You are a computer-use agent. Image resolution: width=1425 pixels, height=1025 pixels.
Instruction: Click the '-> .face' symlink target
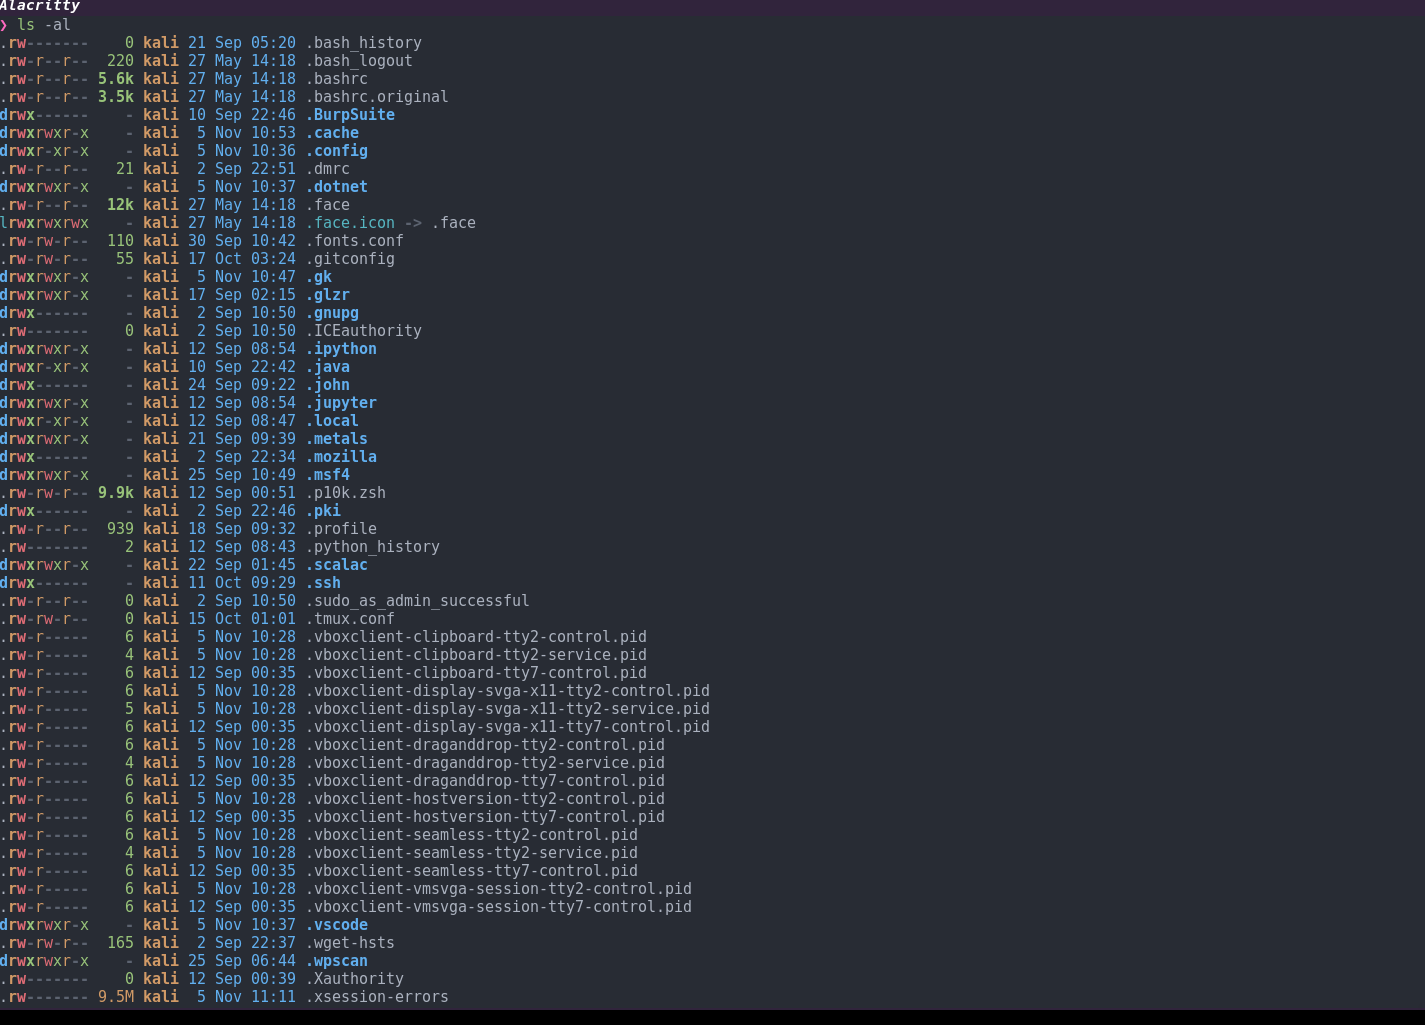point(440,223)
